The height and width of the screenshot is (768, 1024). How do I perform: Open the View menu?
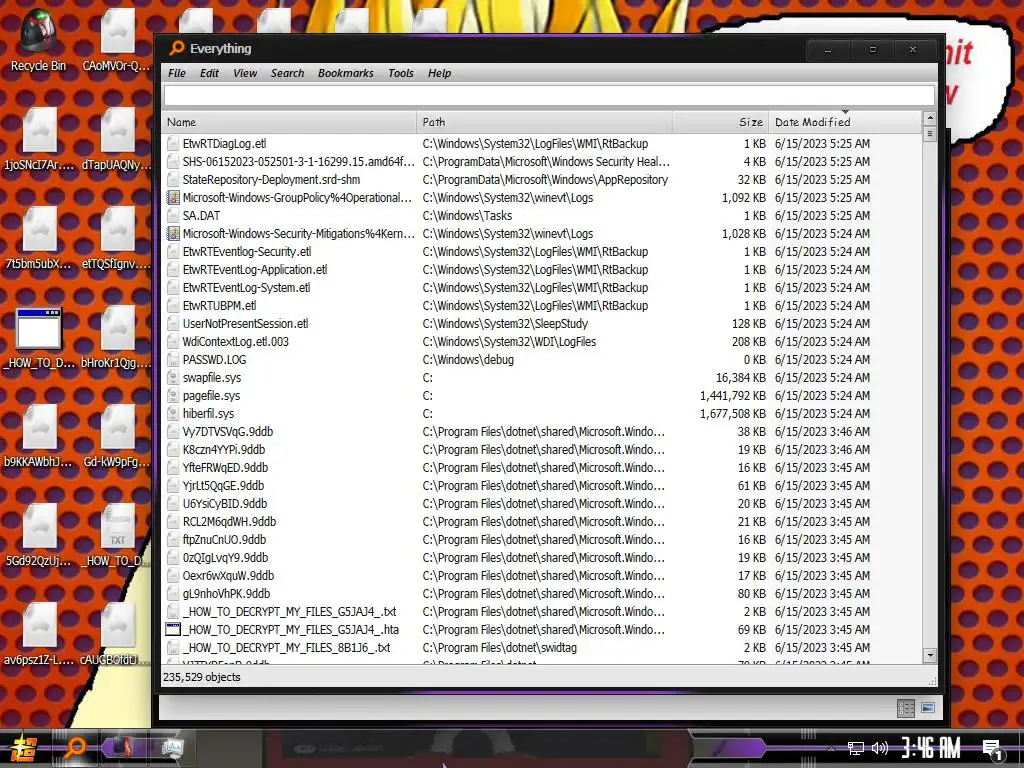coord(245,73)
